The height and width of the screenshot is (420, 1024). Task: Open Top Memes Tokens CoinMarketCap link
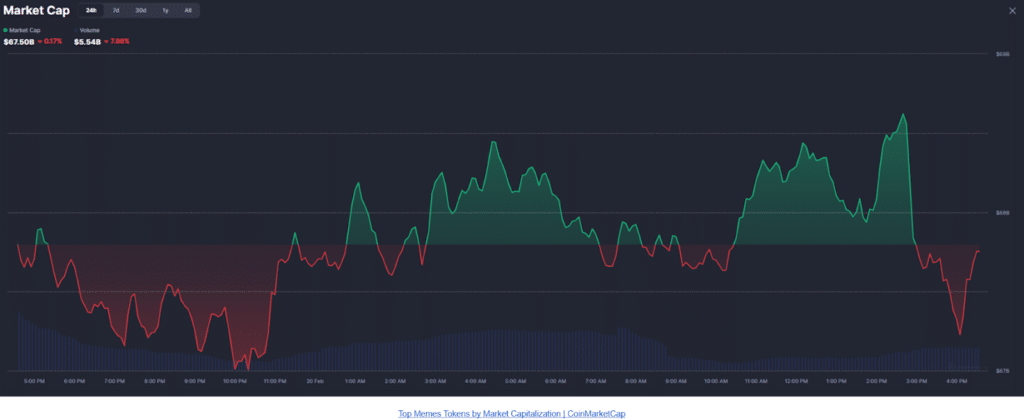tap(511, 412)
